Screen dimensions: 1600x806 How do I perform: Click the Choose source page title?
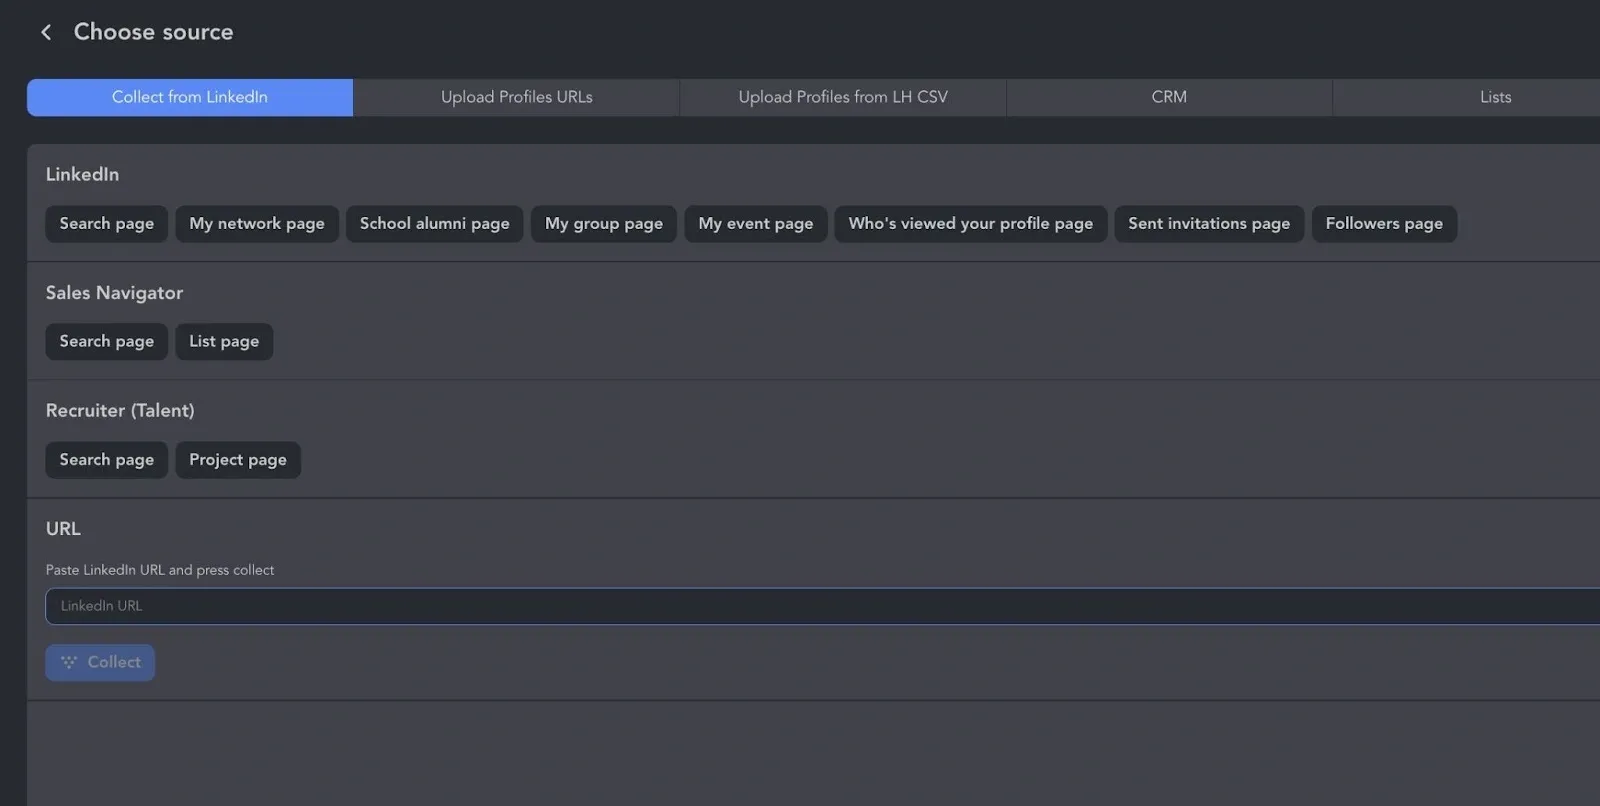pos(154,32)
